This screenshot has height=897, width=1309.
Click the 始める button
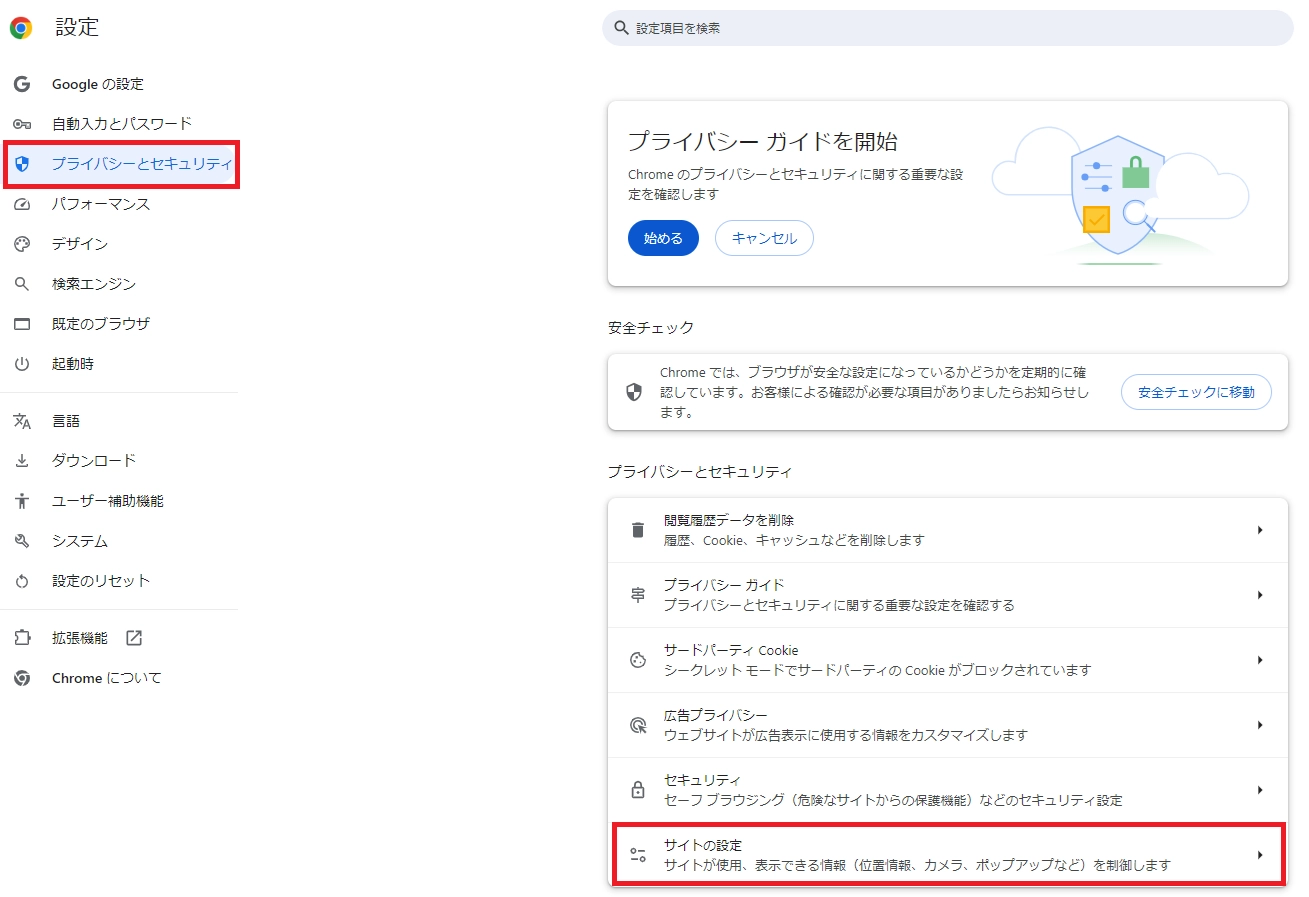coord(663,238)
